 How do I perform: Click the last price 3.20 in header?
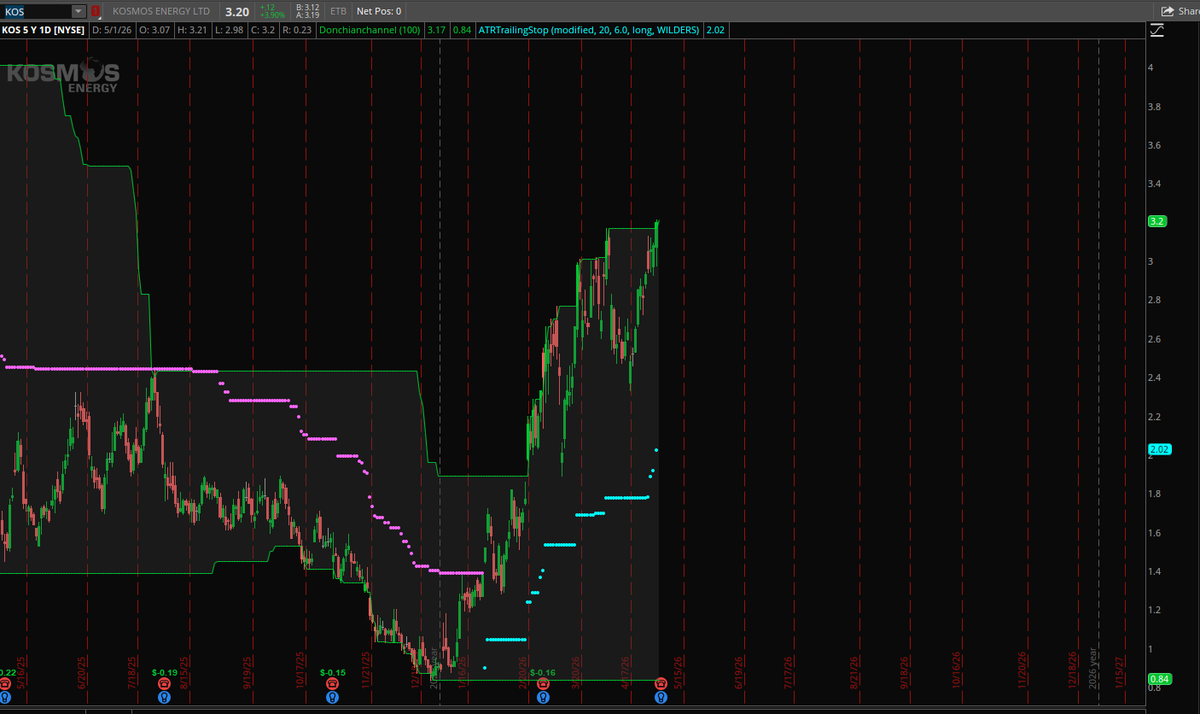(x=237, y=11)
